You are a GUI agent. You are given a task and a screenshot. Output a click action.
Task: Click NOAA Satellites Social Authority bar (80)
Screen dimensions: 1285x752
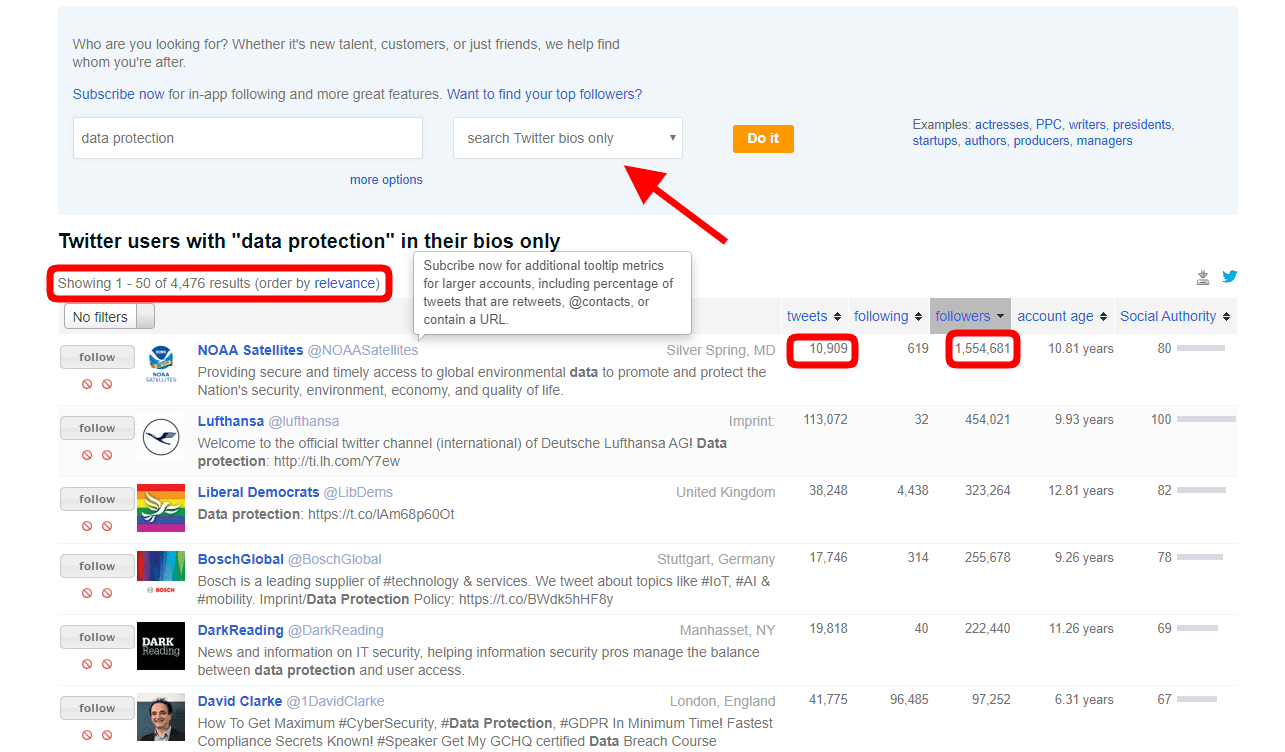tap(1201, 349)
